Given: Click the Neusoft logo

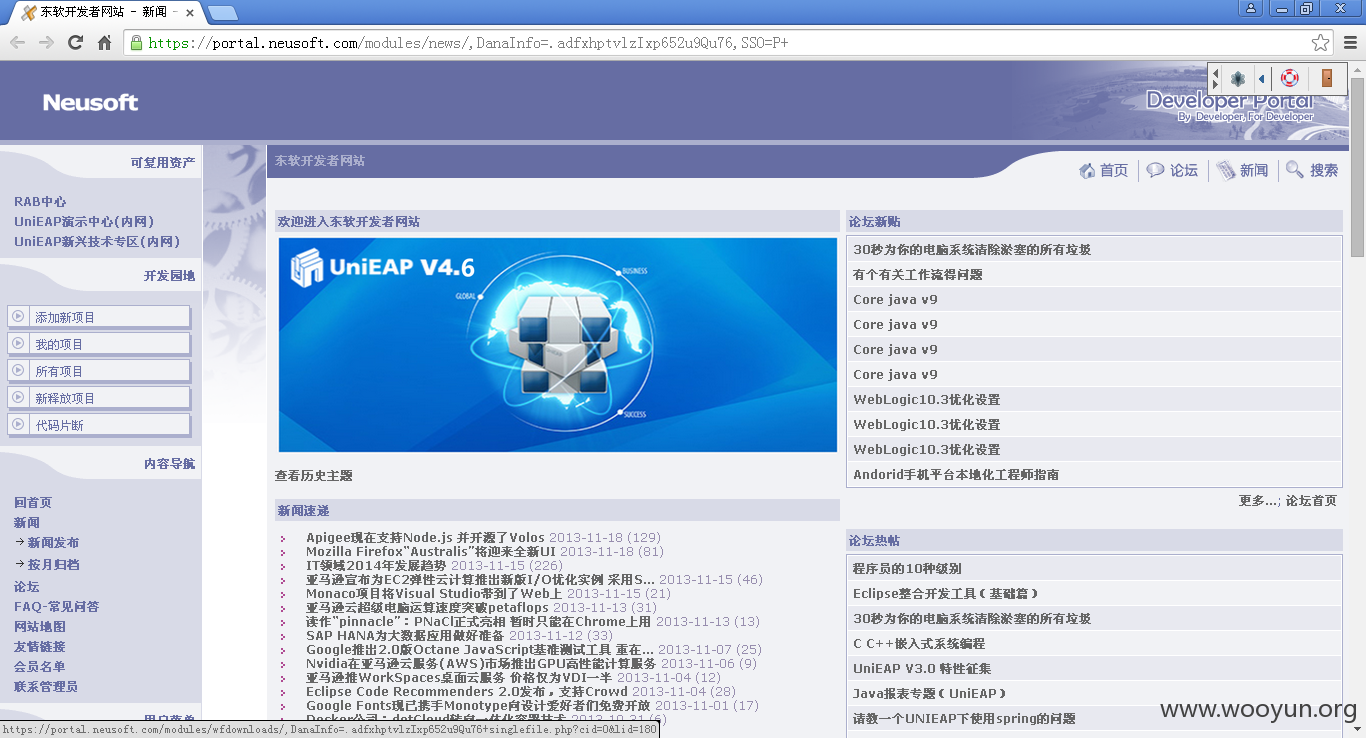Looking at the screenshot, I should pos(90,102).
